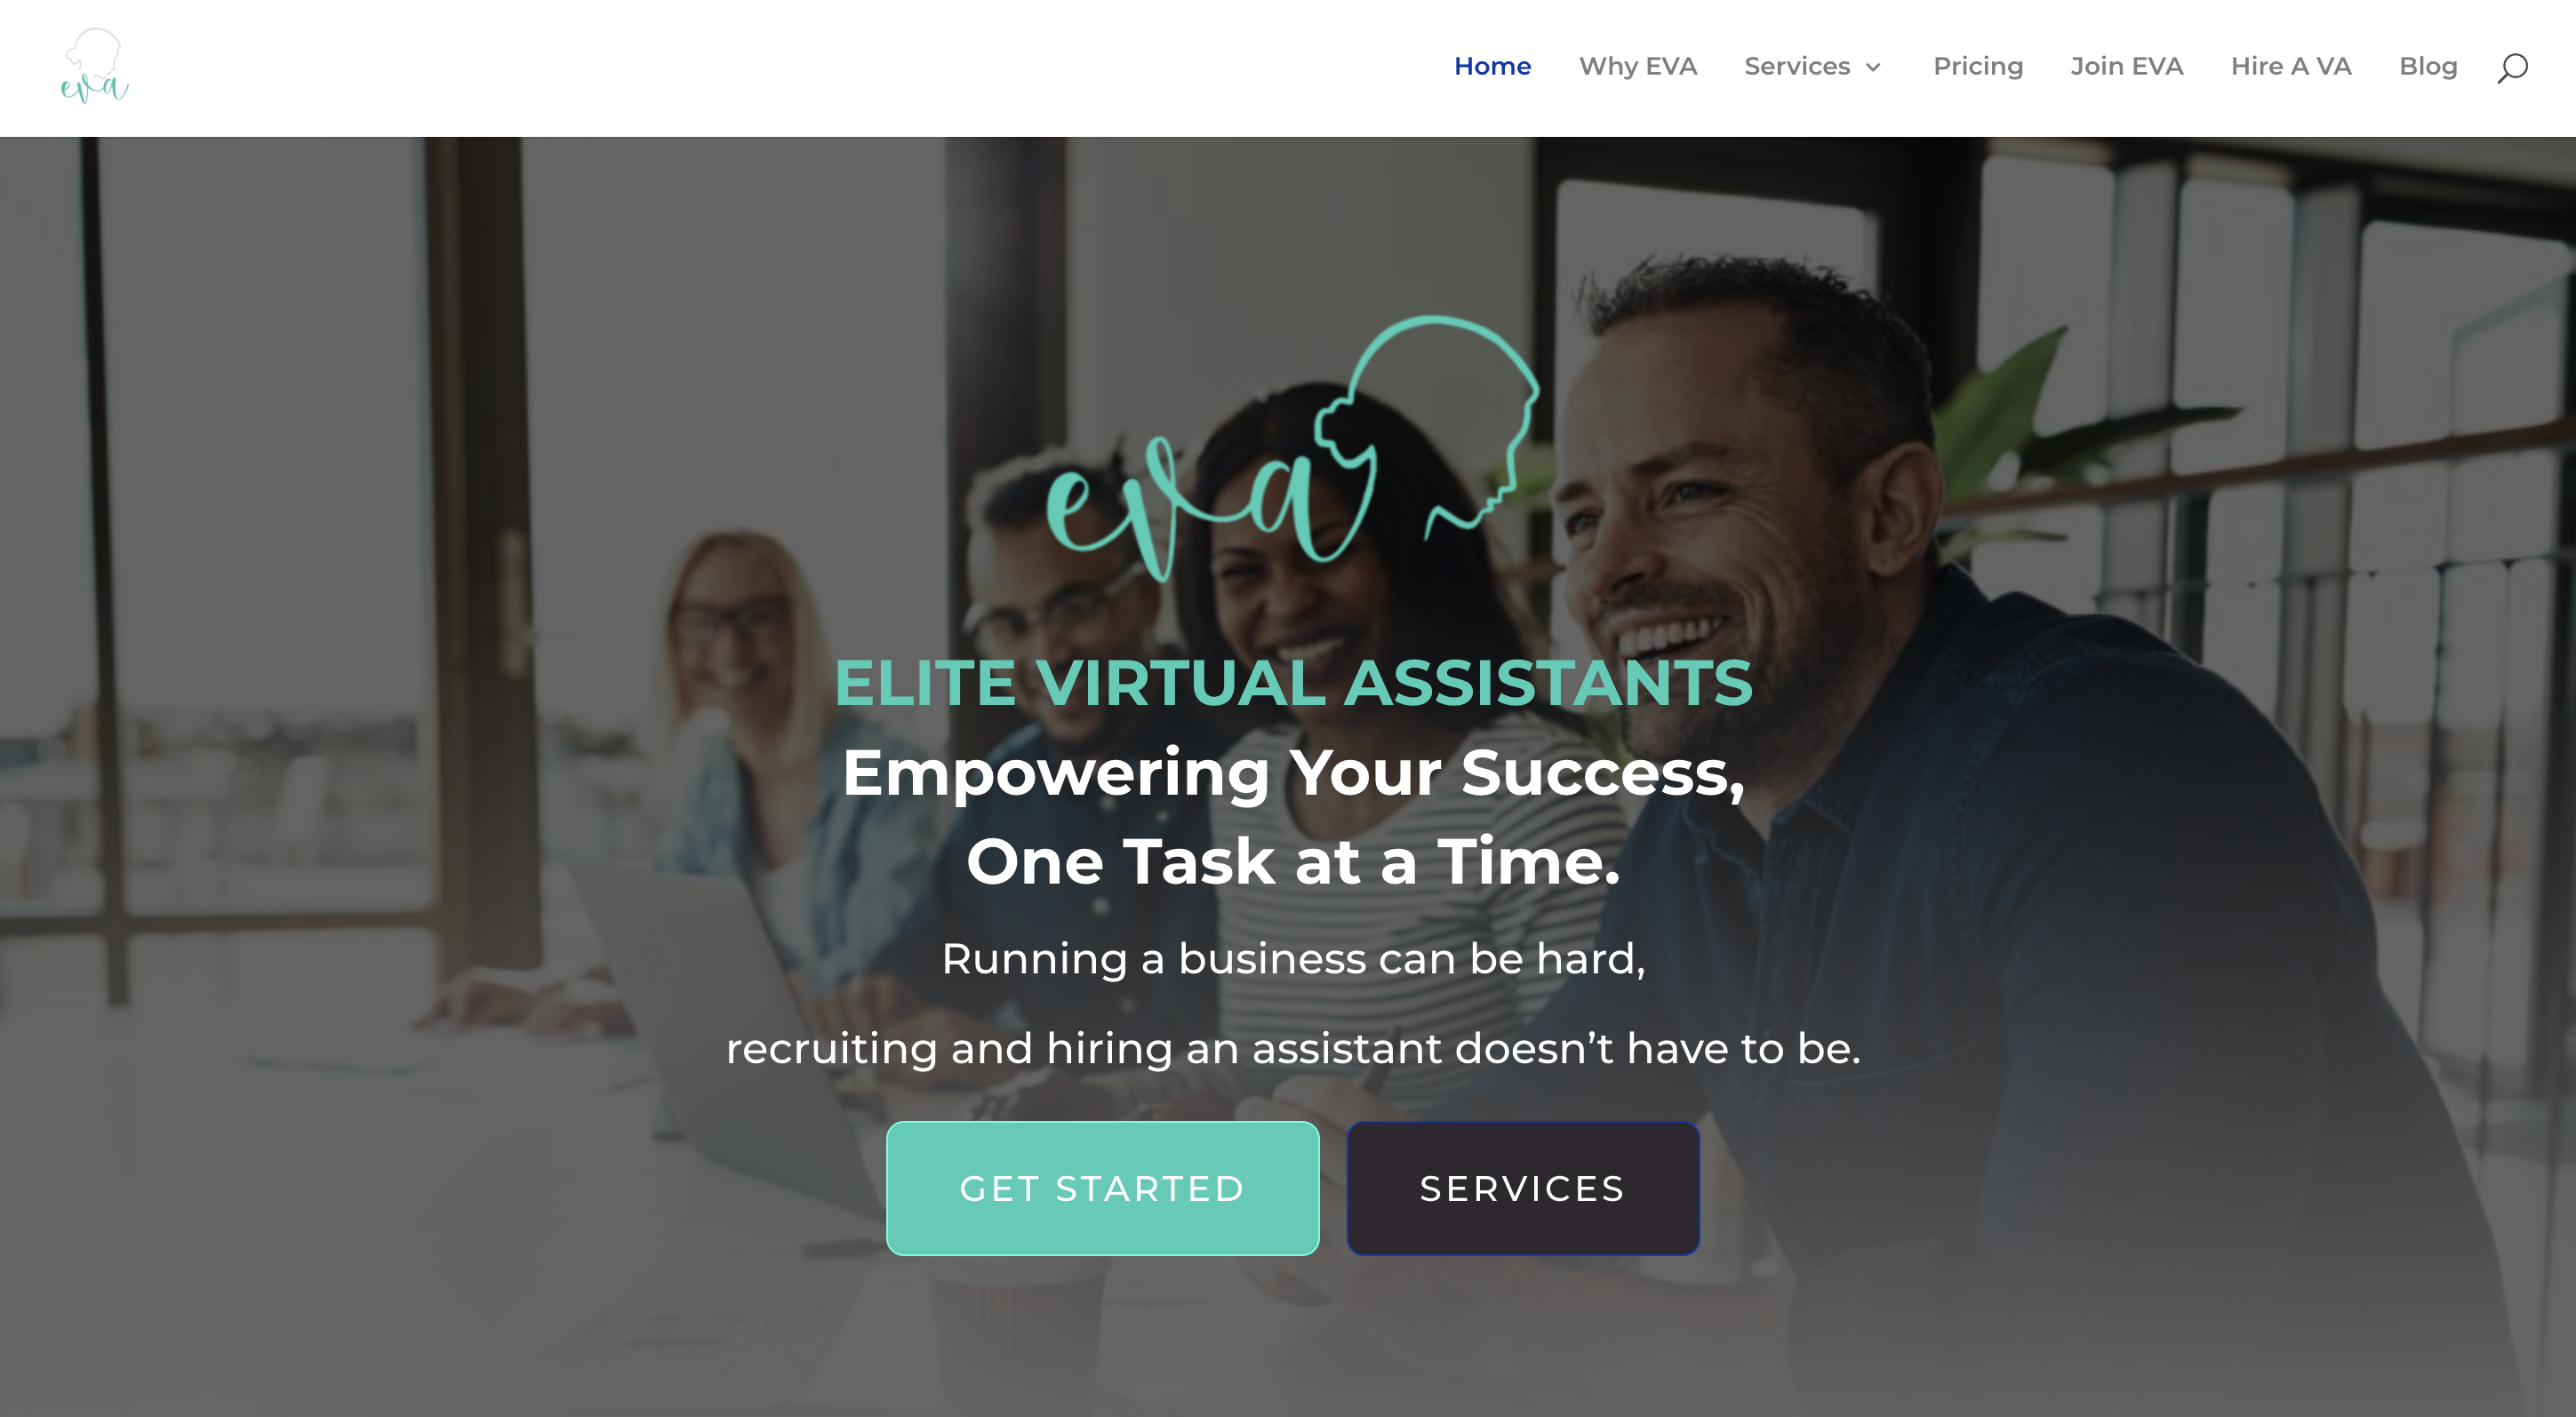Expand the Services dropdown menu
Image resolution: width=2576 pixels, height=1417 pixels.
point(1809,67)
